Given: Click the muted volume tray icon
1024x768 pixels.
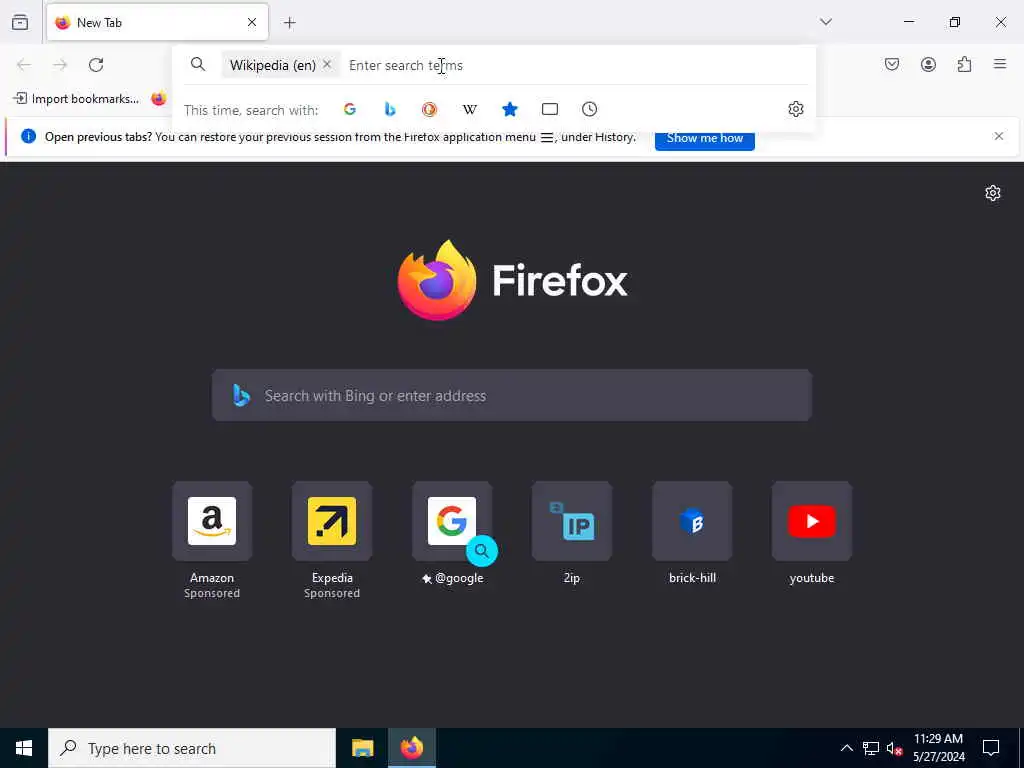Looking at the screenshot, I should [x=894, y=748].
